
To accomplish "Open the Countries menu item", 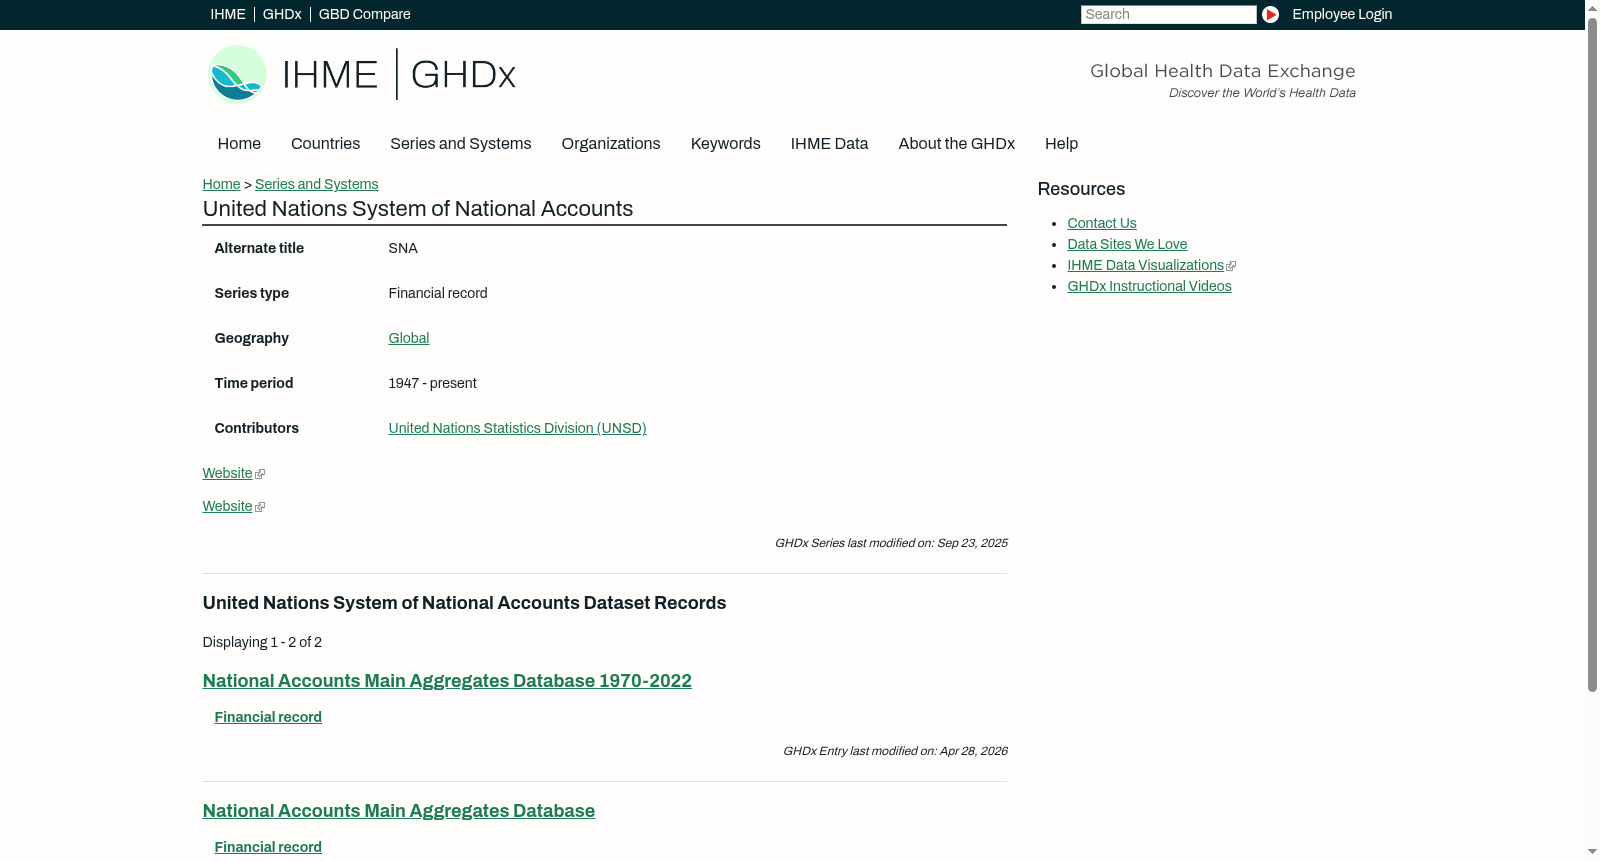I will tap(325, 144).
